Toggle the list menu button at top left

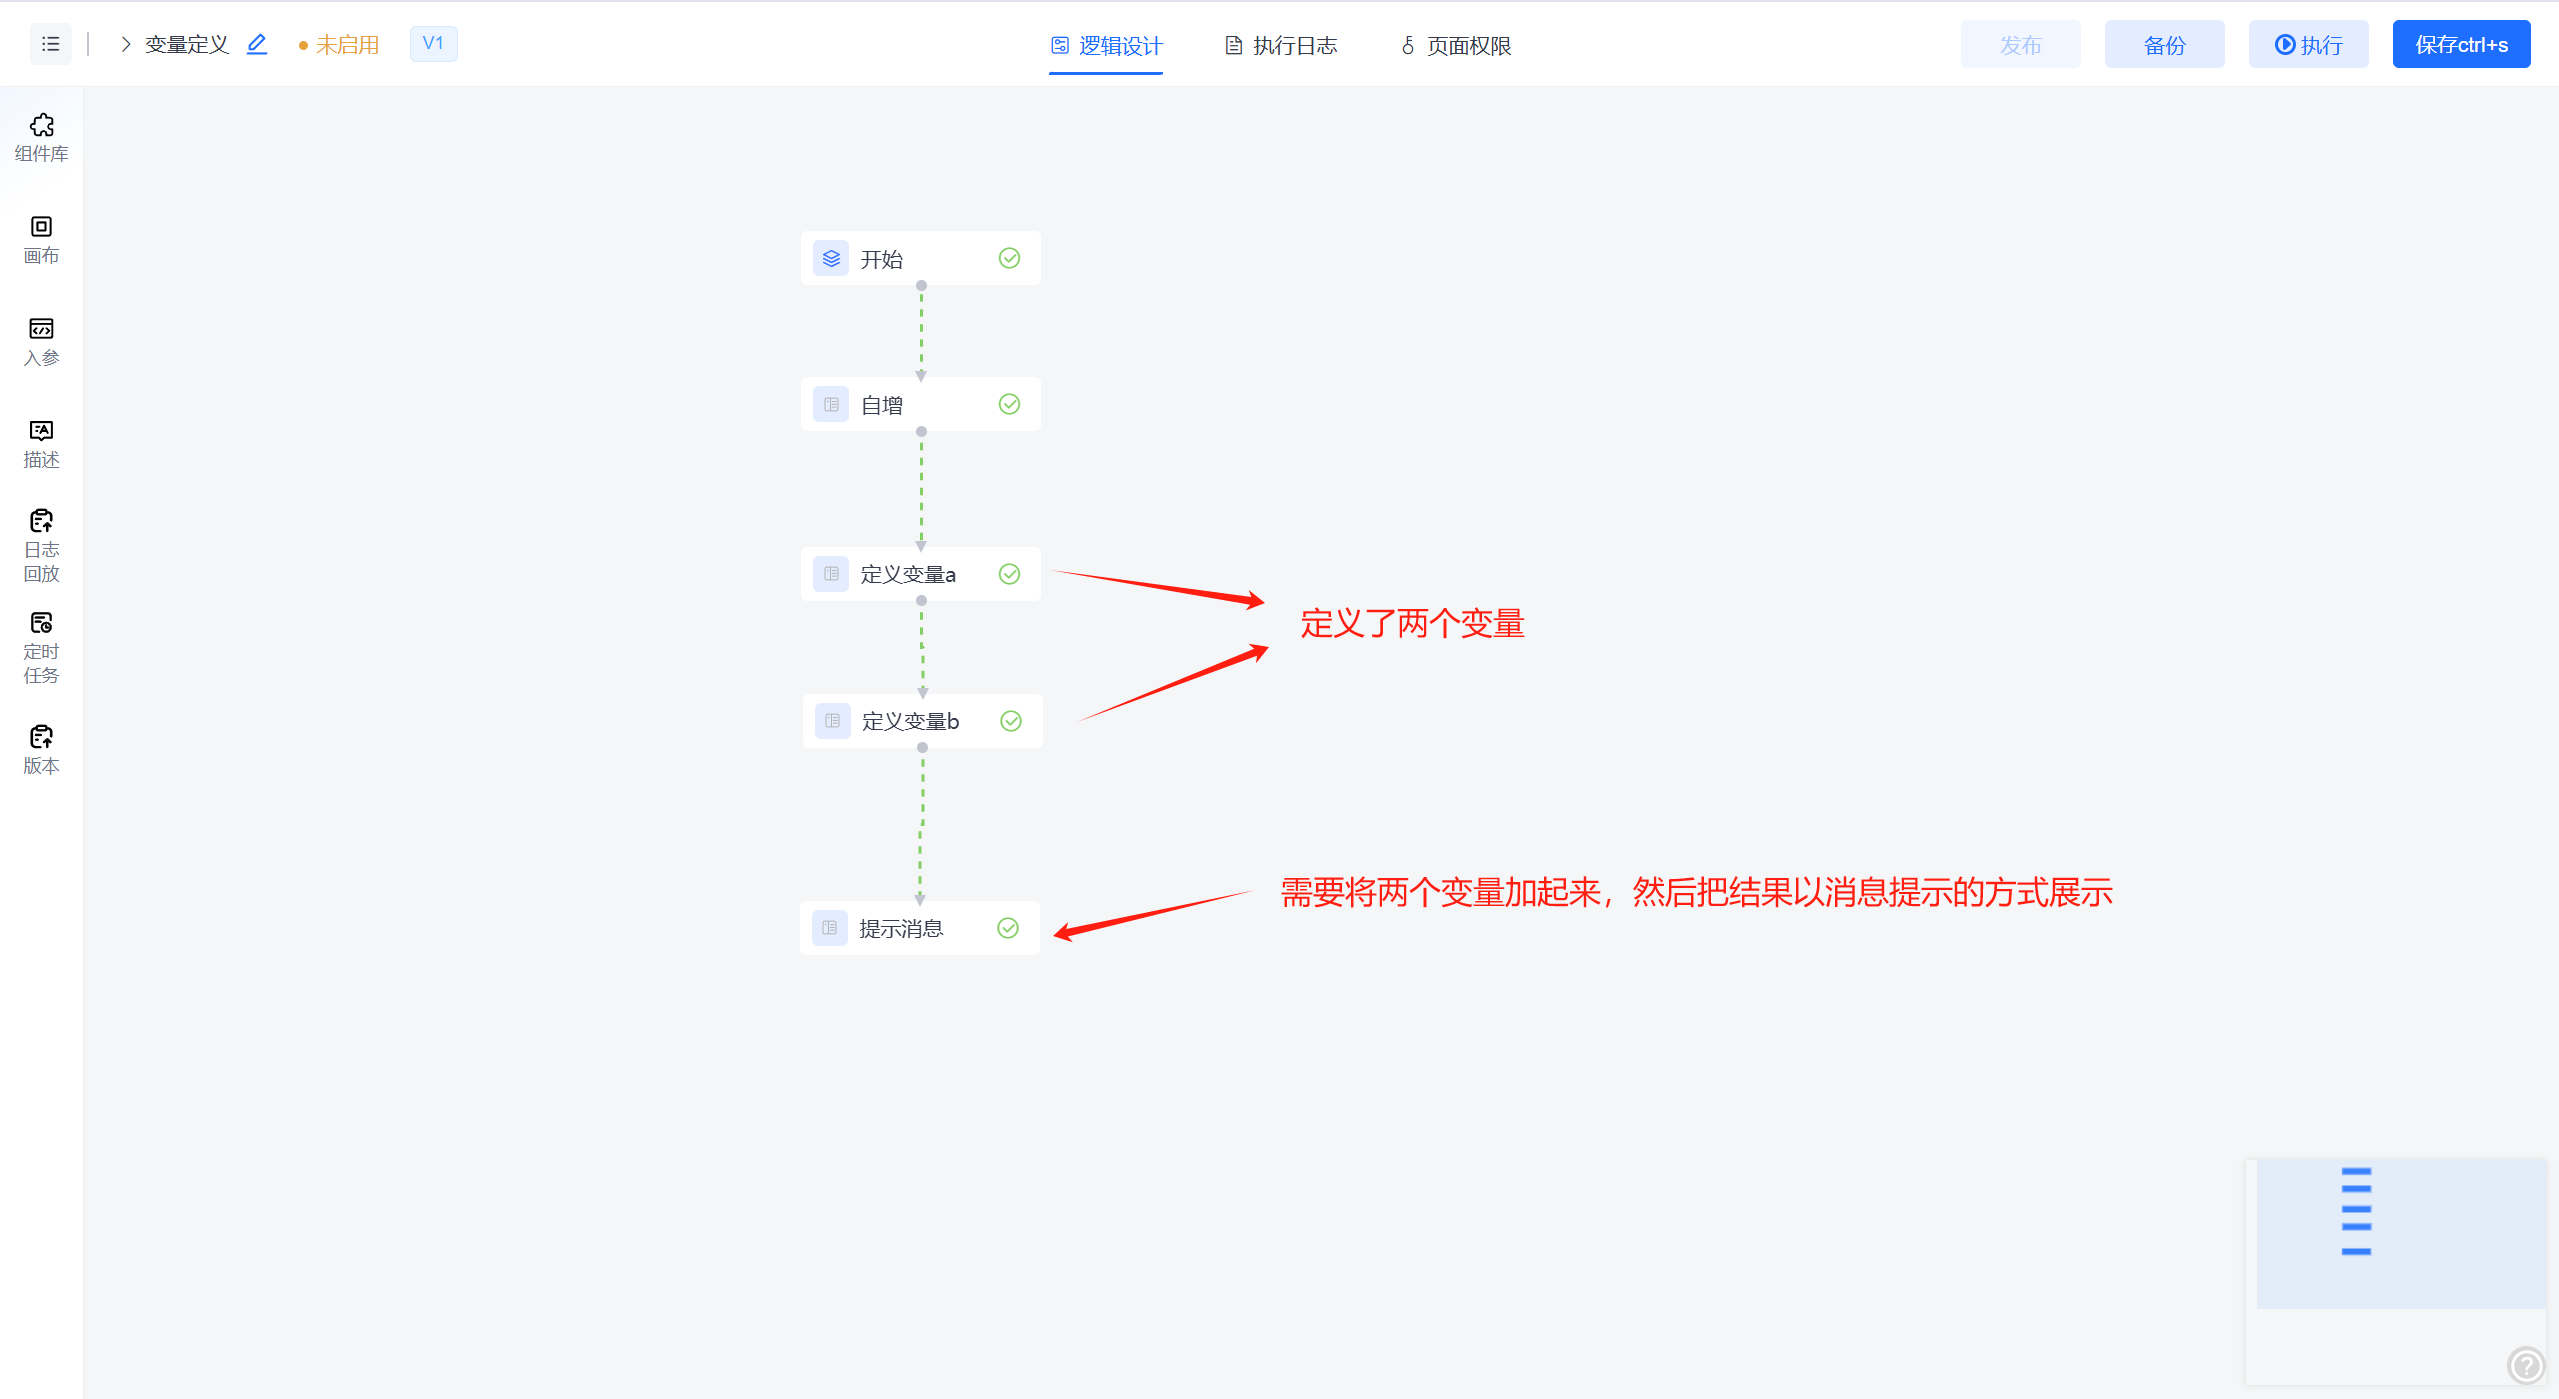[51, 44]
